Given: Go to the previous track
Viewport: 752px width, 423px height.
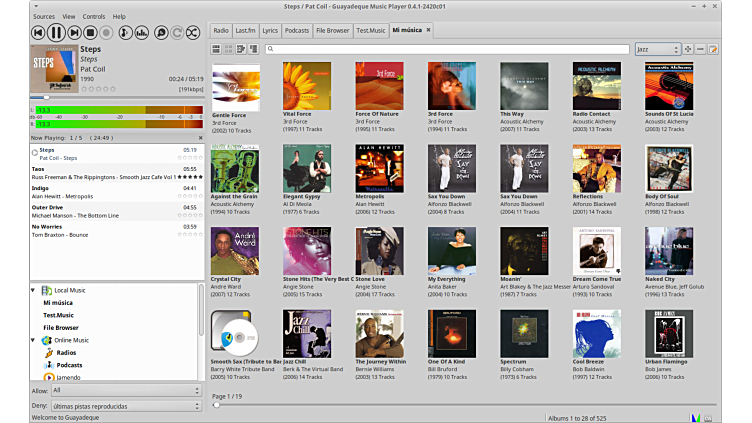Looking at the screenshot, I should (x=38, y=33).
